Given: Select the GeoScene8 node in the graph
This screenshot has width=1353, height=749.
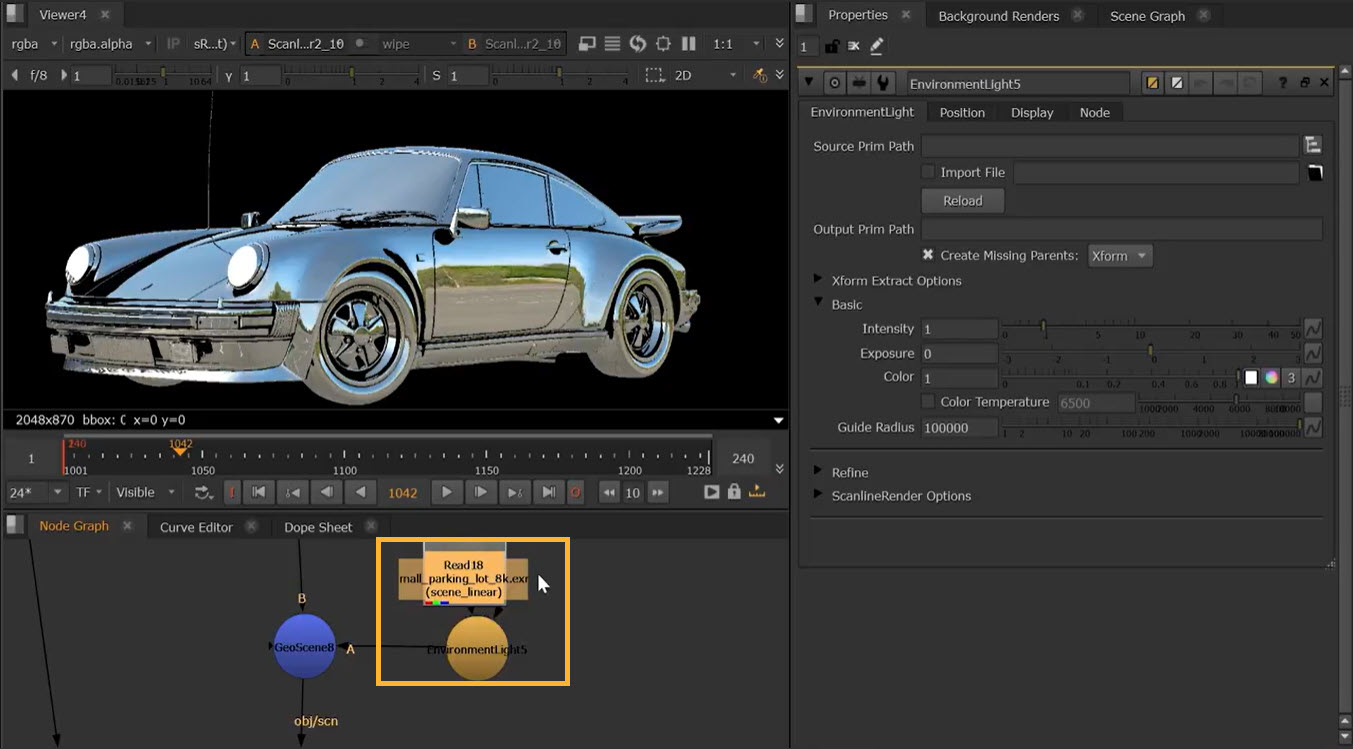Looking at the screenshot, I should pyautogui.click(x=304, y=647).
